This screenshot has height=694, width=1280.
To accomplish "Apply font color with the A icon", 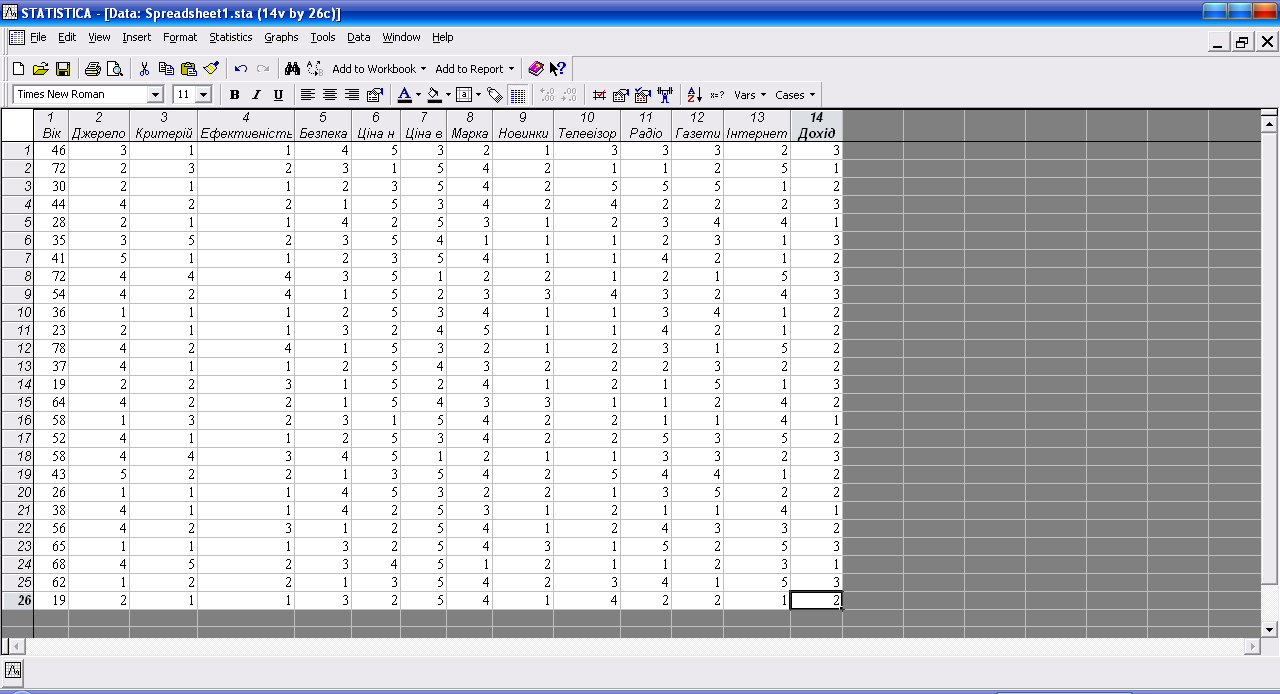I will tap(404, 95).
